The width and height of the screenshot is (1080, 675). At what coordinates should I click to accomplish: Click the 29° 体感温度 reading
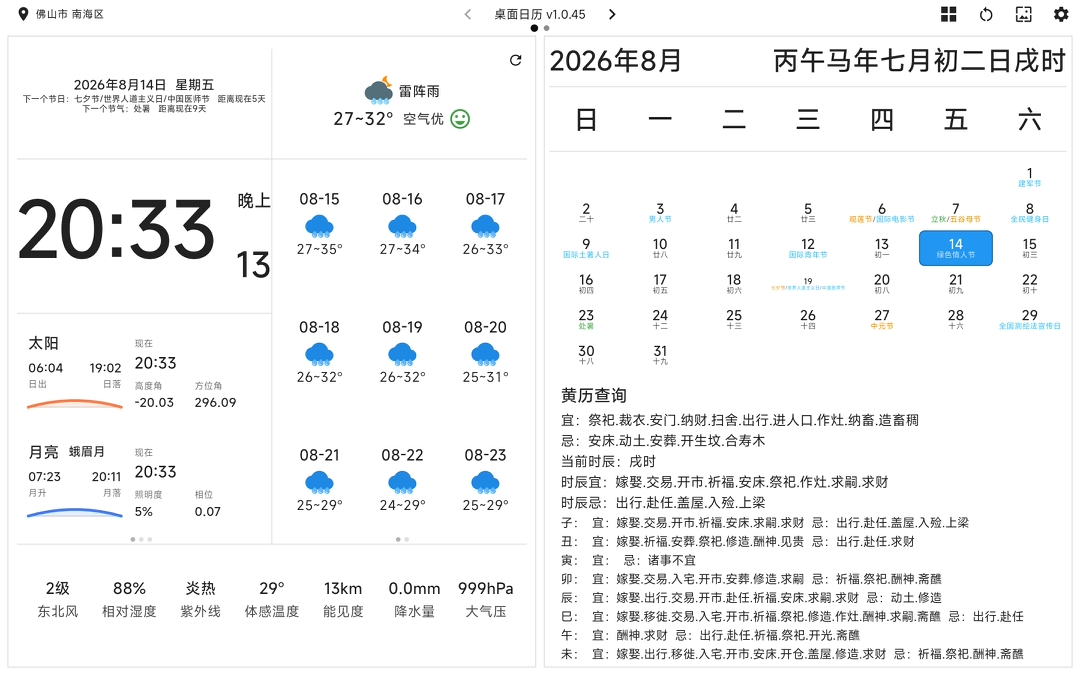tap(271, 599)
